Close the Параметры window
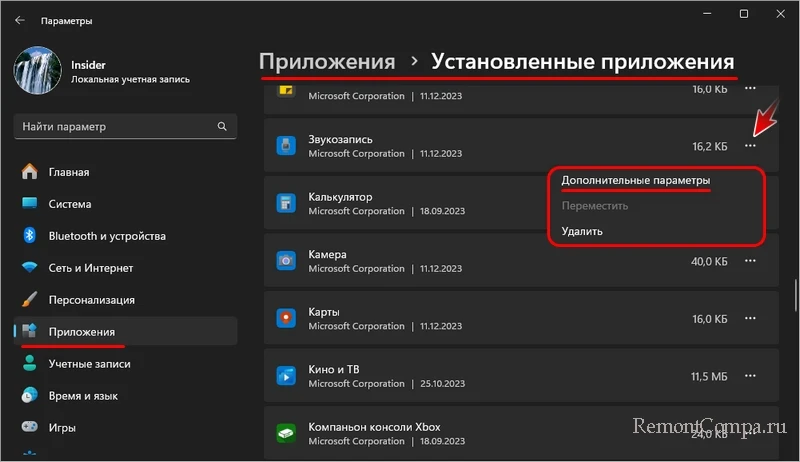The width and height of the screenshot is (800, 462). click(x=781, y=14)
